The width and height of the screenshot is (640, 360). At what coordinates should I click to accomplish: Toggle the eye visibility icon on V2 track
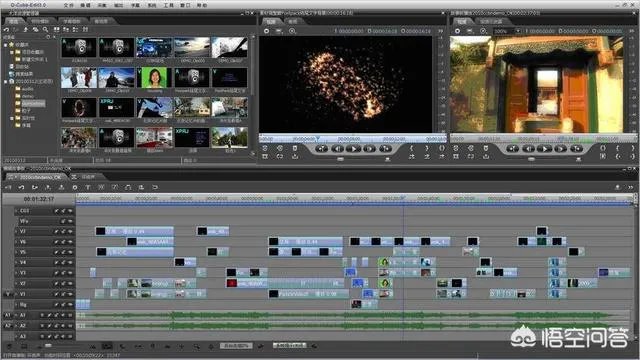[x=70, y=283]
